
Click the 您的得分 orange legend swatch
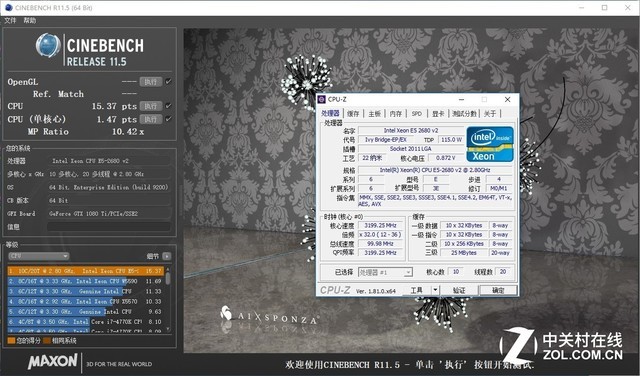[11, 340]
